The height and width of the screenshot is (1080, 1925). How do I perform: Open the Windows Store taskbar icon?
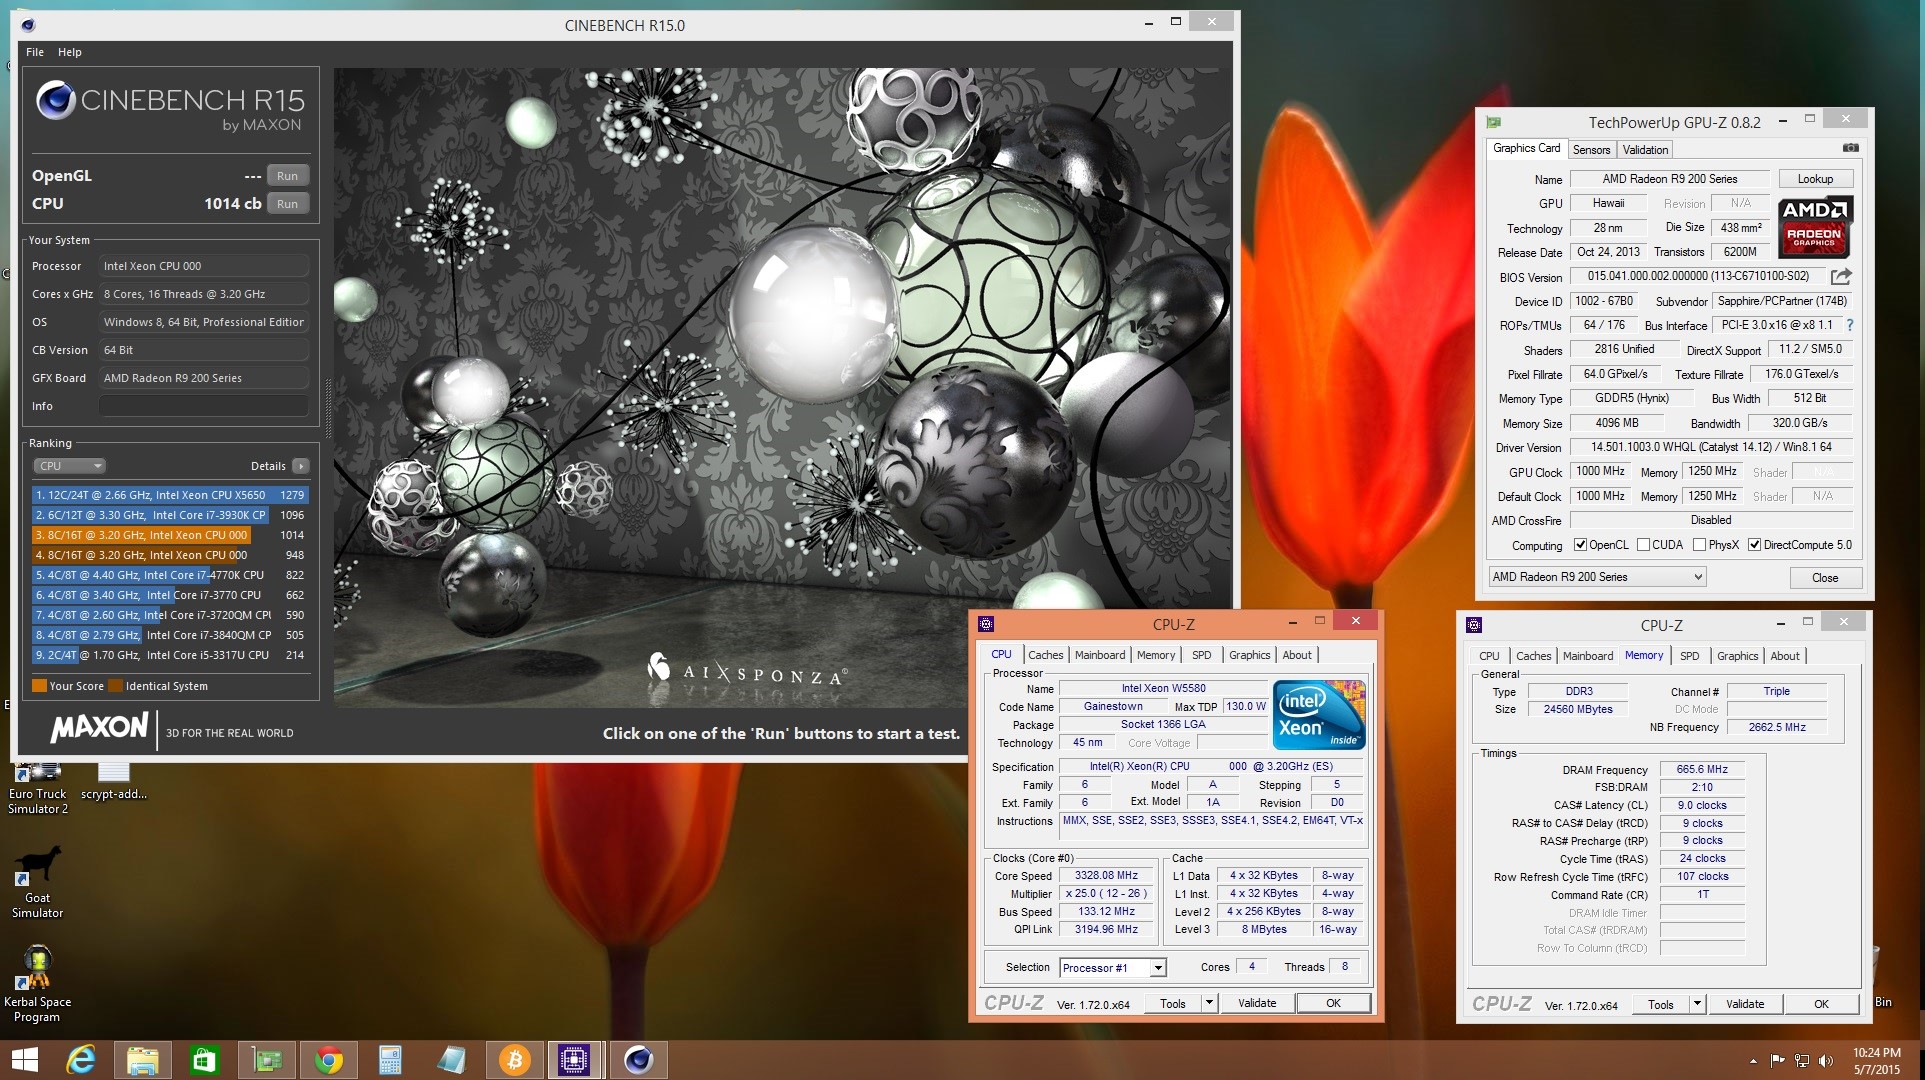(204, 1060)
